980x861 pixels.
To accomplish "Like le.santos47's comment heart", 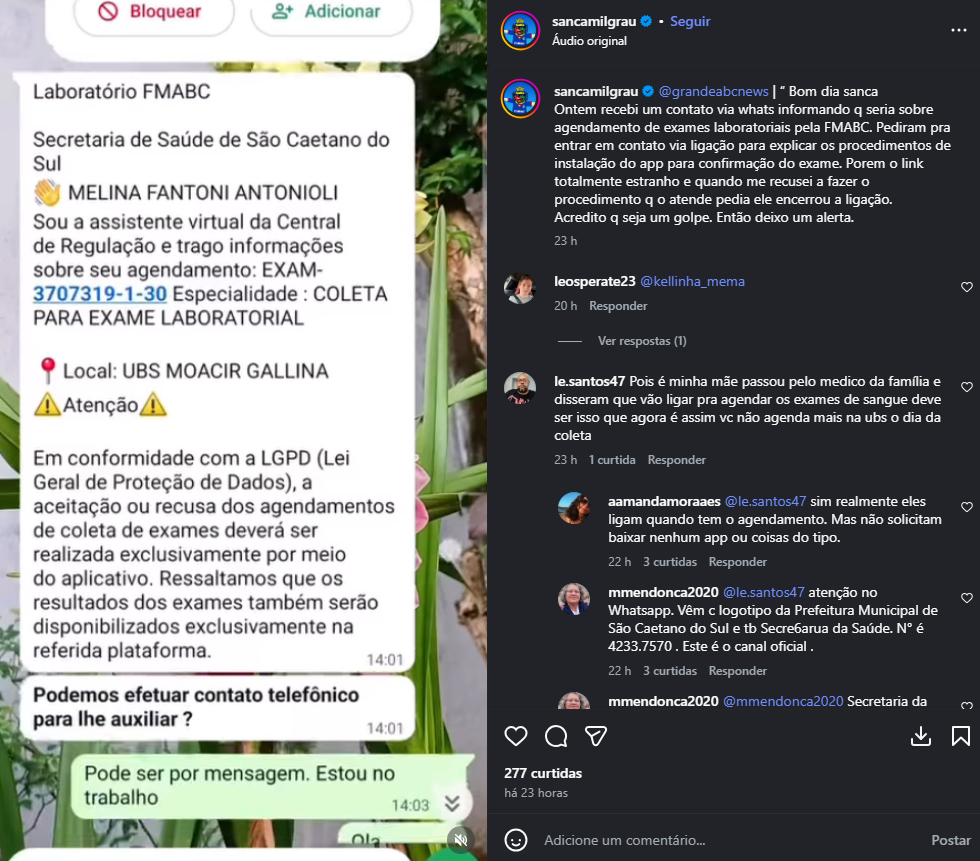I will click(966, 387).
